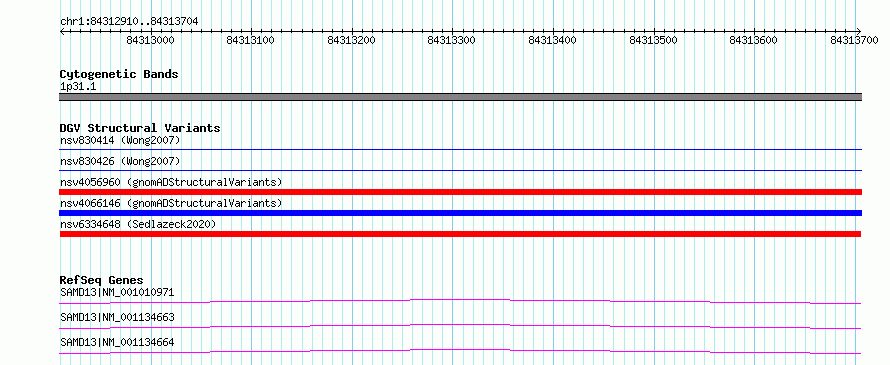
Task: Select the gray 1p31.1 cytogenetic band bar
Action: tap(461, 97)
